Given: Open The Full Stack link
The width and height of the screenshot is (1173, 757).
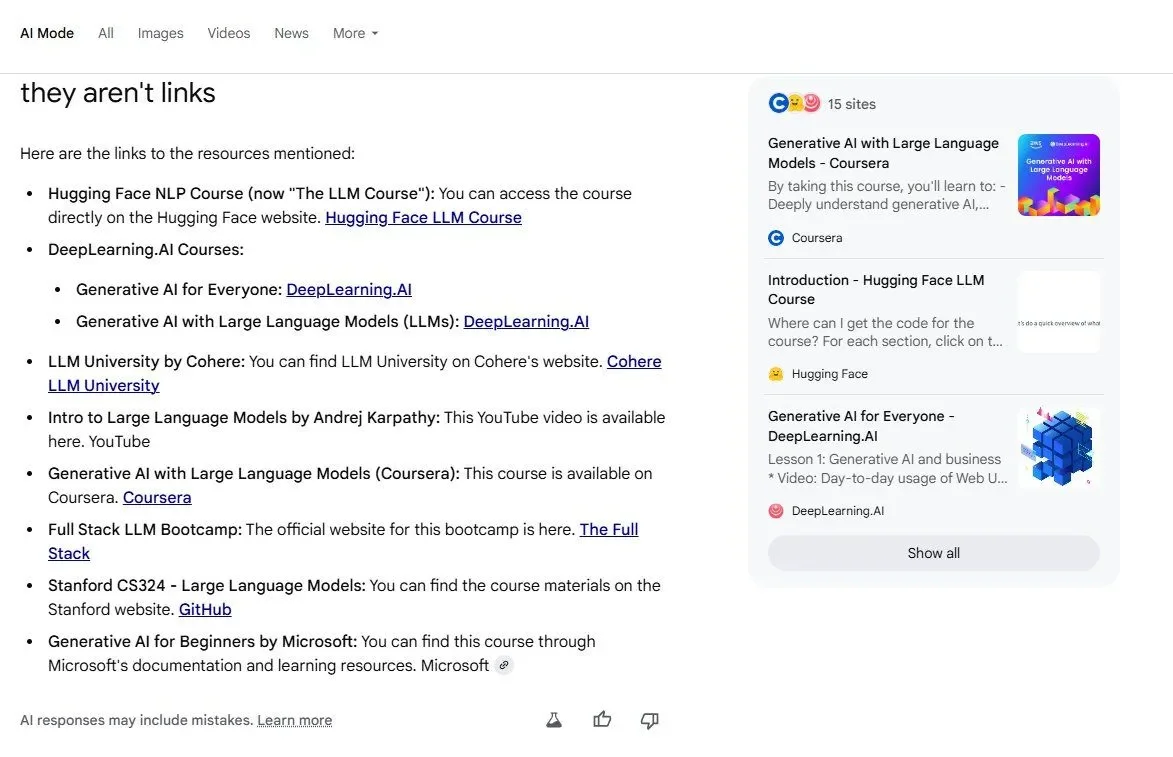Looking at the screenshot, I should pyautogui.click(x=609, y=530).
